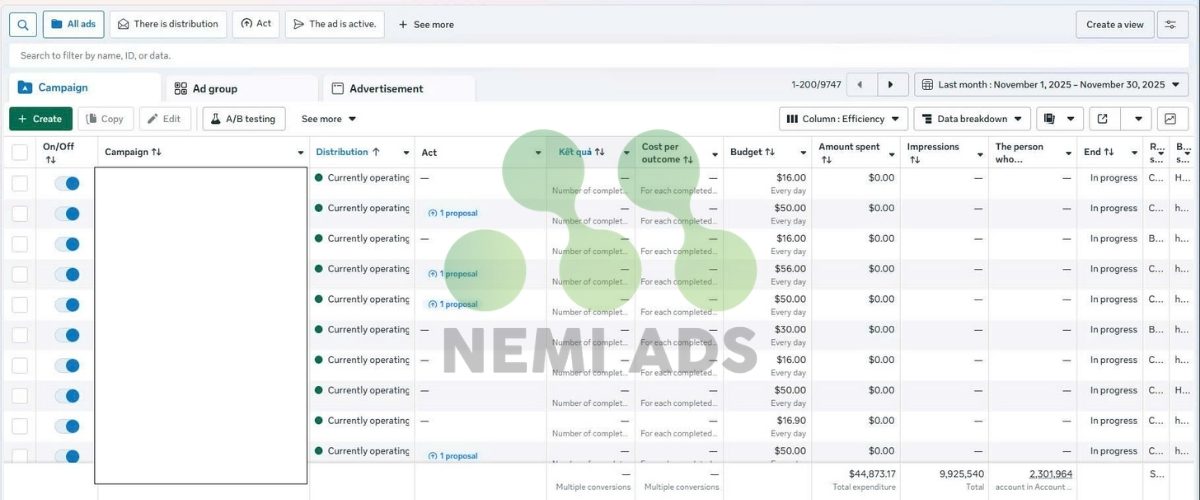
Task: Expand the arrow next to the export icon
Action: (x=1136, y=119)
